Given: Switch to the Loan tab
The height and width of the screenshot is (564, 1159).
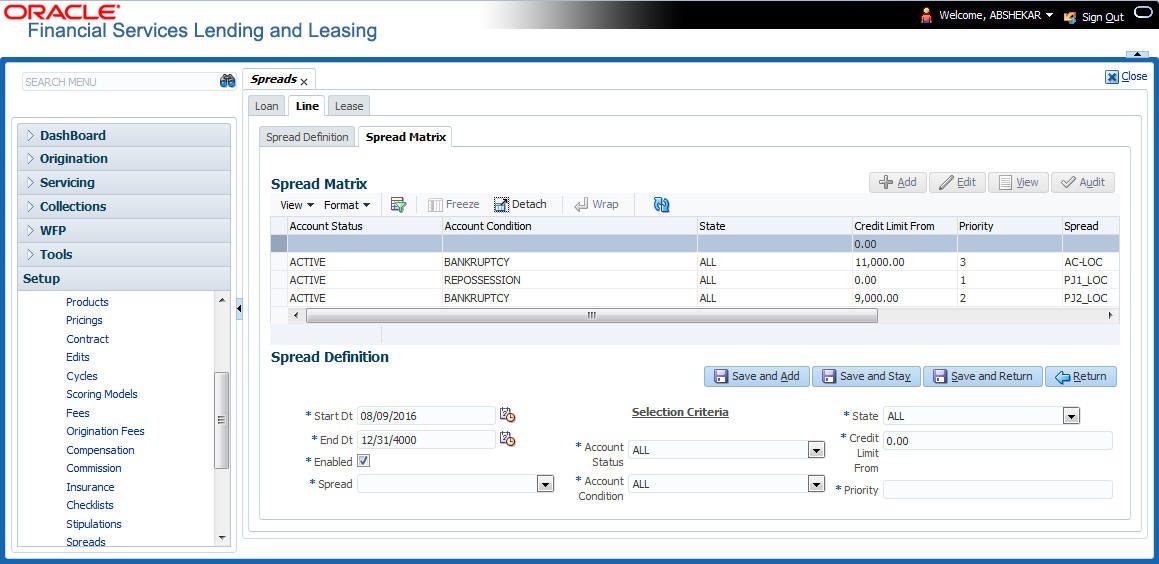Looking at the screenshot, I should pos(267,106).
